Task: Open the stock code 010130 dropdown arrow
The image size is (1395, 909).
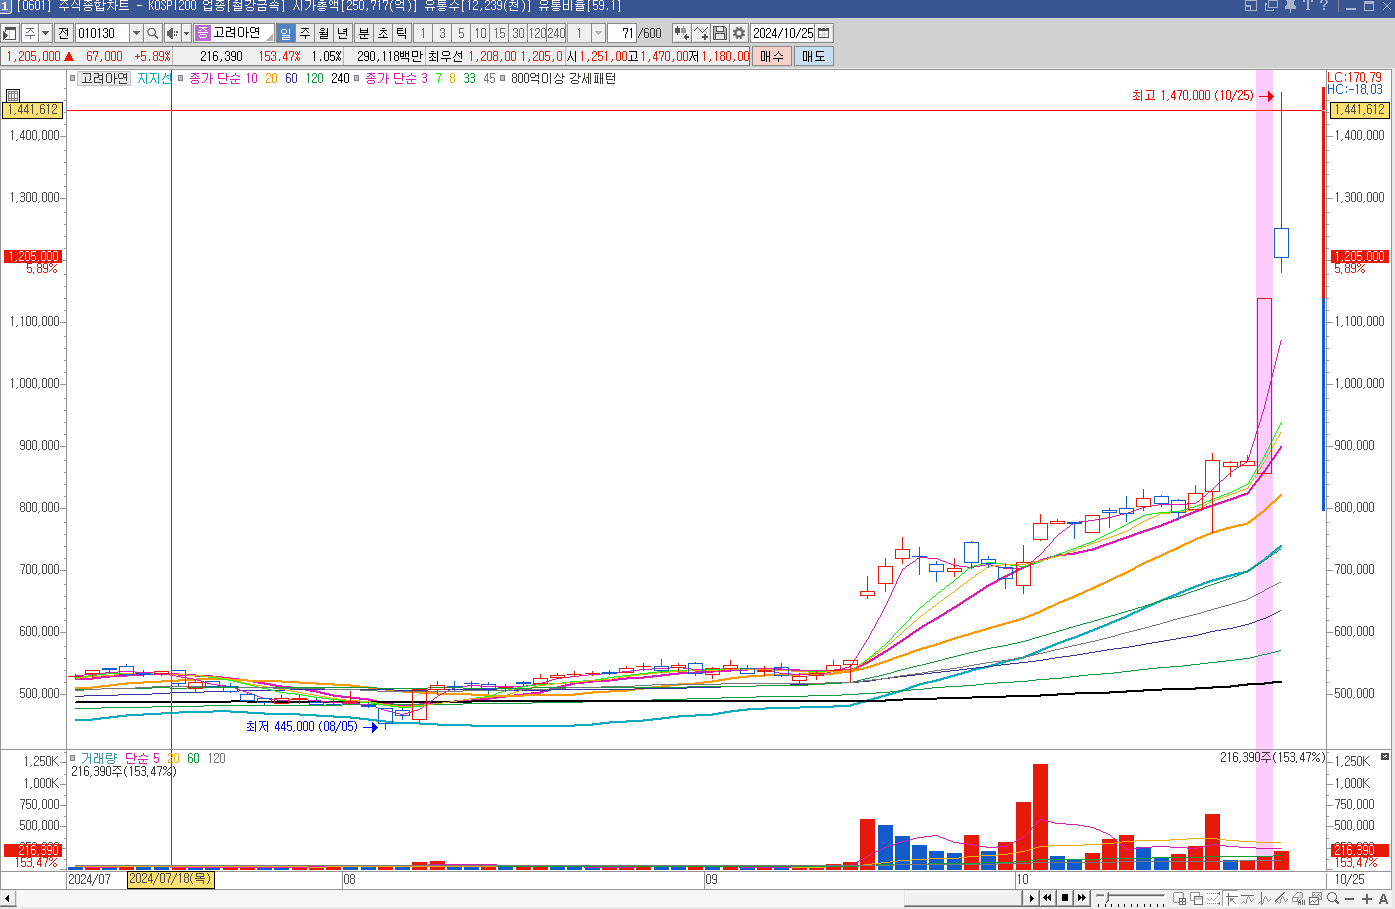Action: click(136, 33)
